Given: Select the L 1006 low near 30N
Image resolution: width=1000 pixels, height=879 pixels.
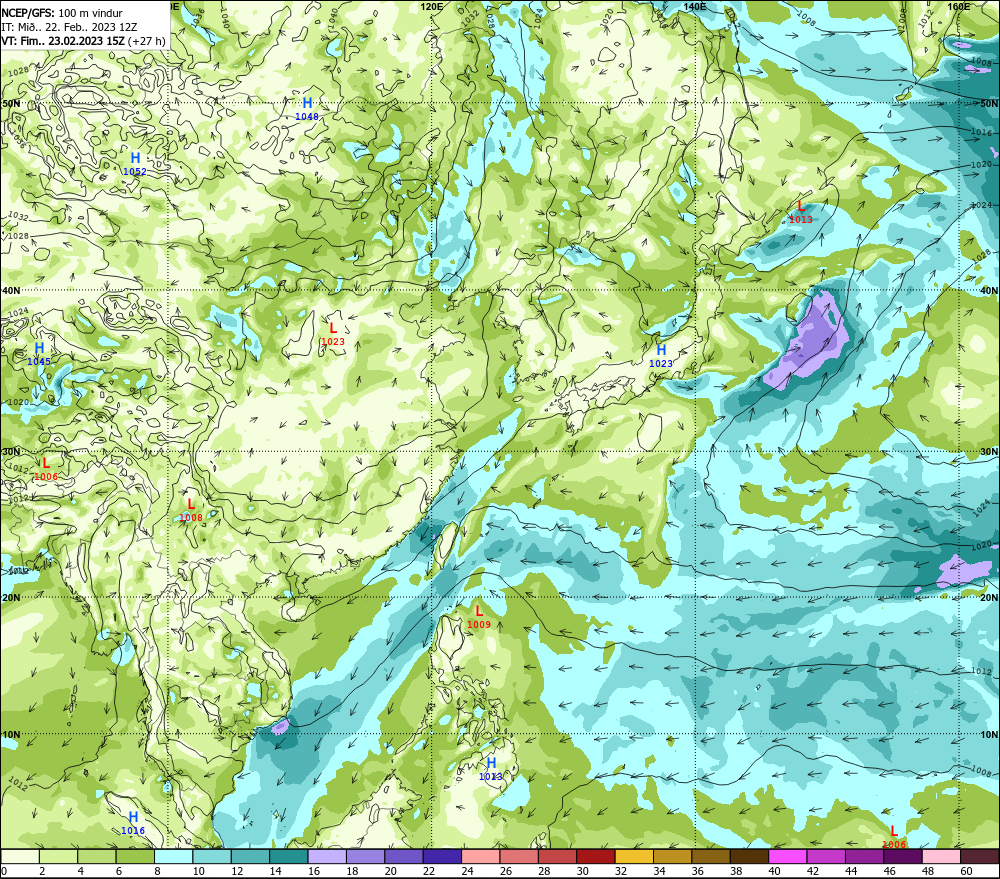Looking at the screenshot, I should tap(45, 469).
